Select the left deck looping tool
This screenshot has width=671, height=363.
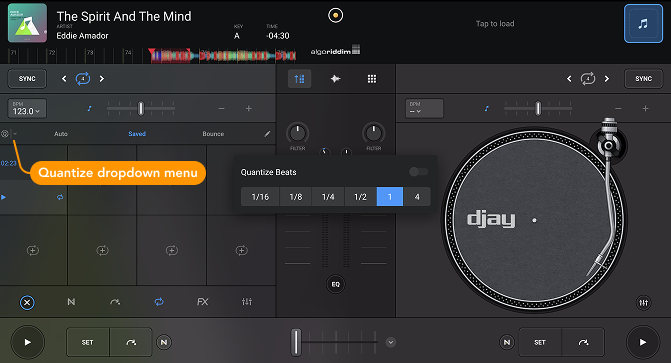tap(159, 302)
